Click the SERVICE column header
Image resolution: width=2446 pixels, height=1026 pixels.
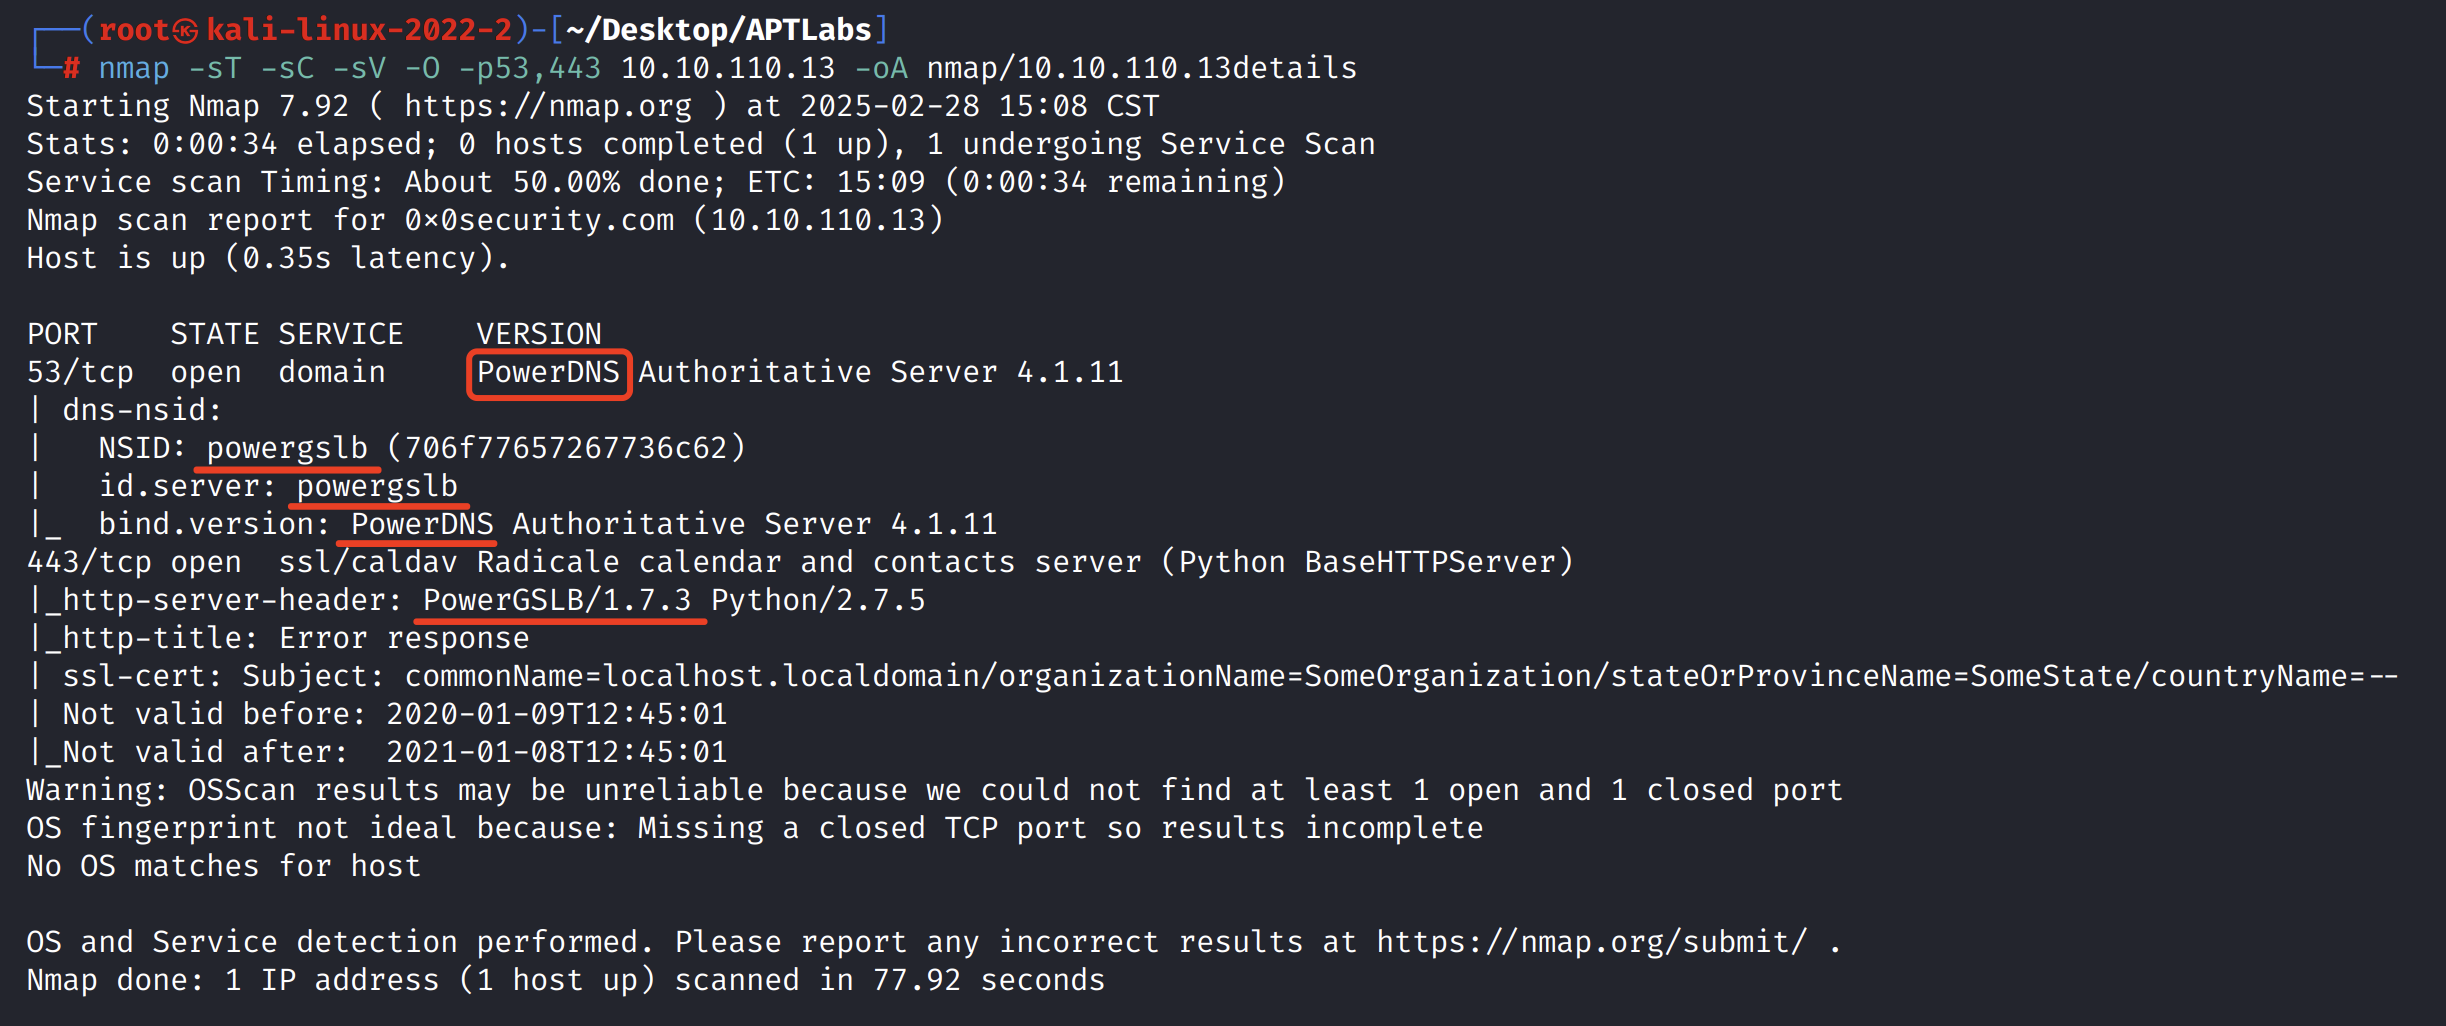click(x=341, y=334)
